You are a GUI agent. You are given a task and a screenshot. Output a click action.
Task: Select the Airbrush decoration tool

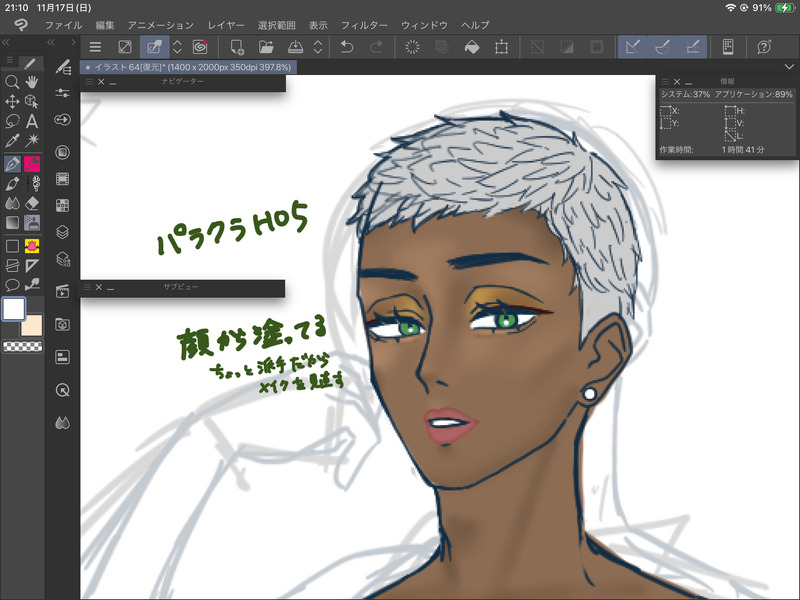tap(32, 183)
